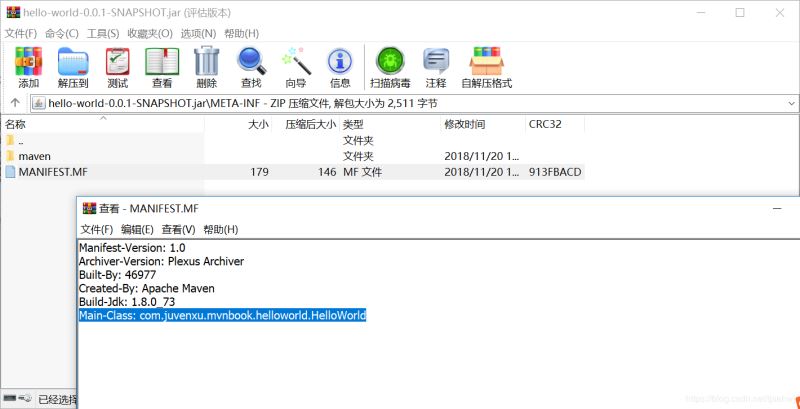Viewport: 800px width, 409px height.
Task: Go up one folder level arrow
Action: tap(15, 103)
